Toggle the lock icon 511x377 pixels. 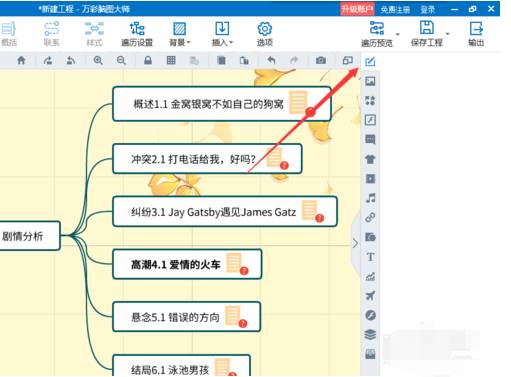[x=148, y=60]
